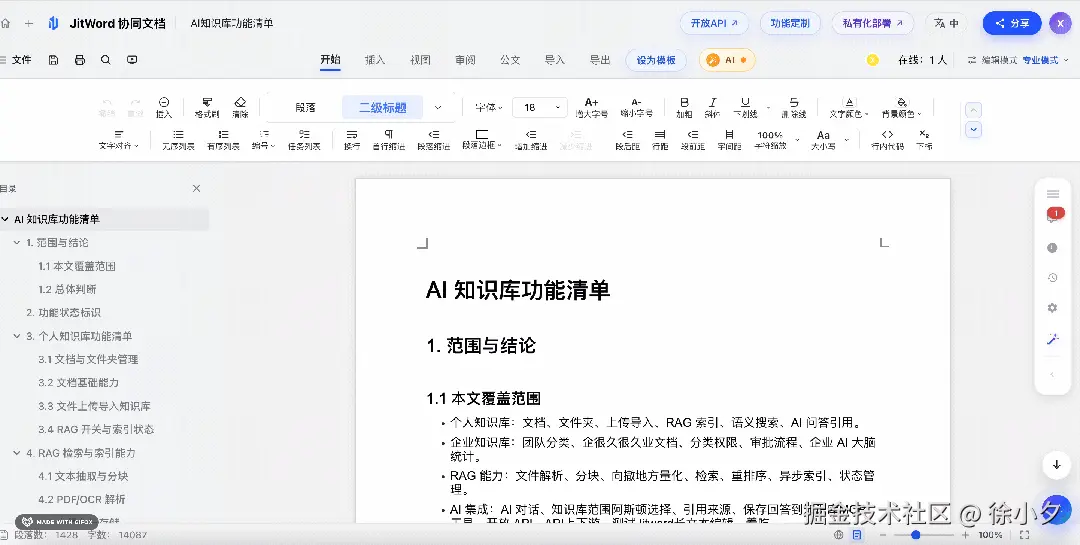The width and height of the screenshot is (1080, 545).
Task: Open the text color (文字颜色) picker
Action: pos(849,107)
